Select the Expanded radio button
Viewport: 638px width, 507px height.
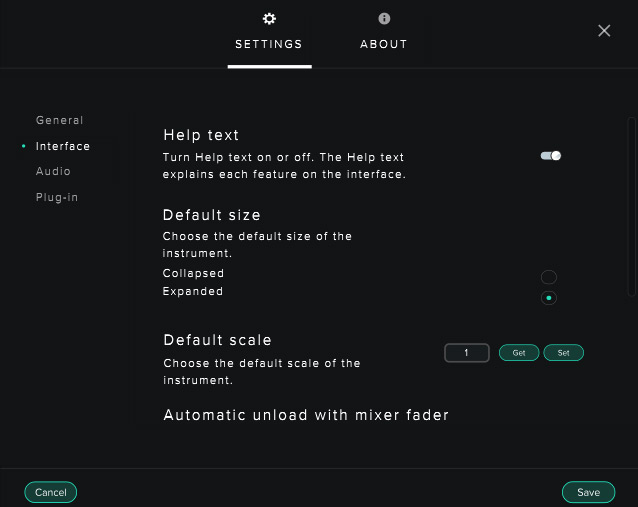(x=549, y=298)
